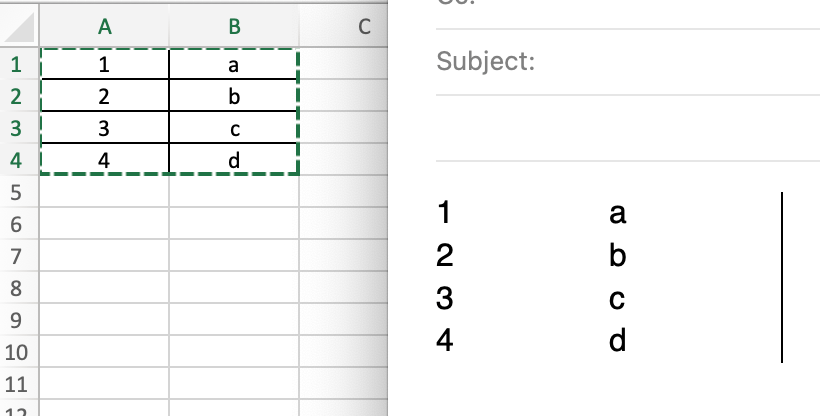Click cell B4 containing d
The image size is (820, 416).
pyautogui.click(x=234, y=160)
